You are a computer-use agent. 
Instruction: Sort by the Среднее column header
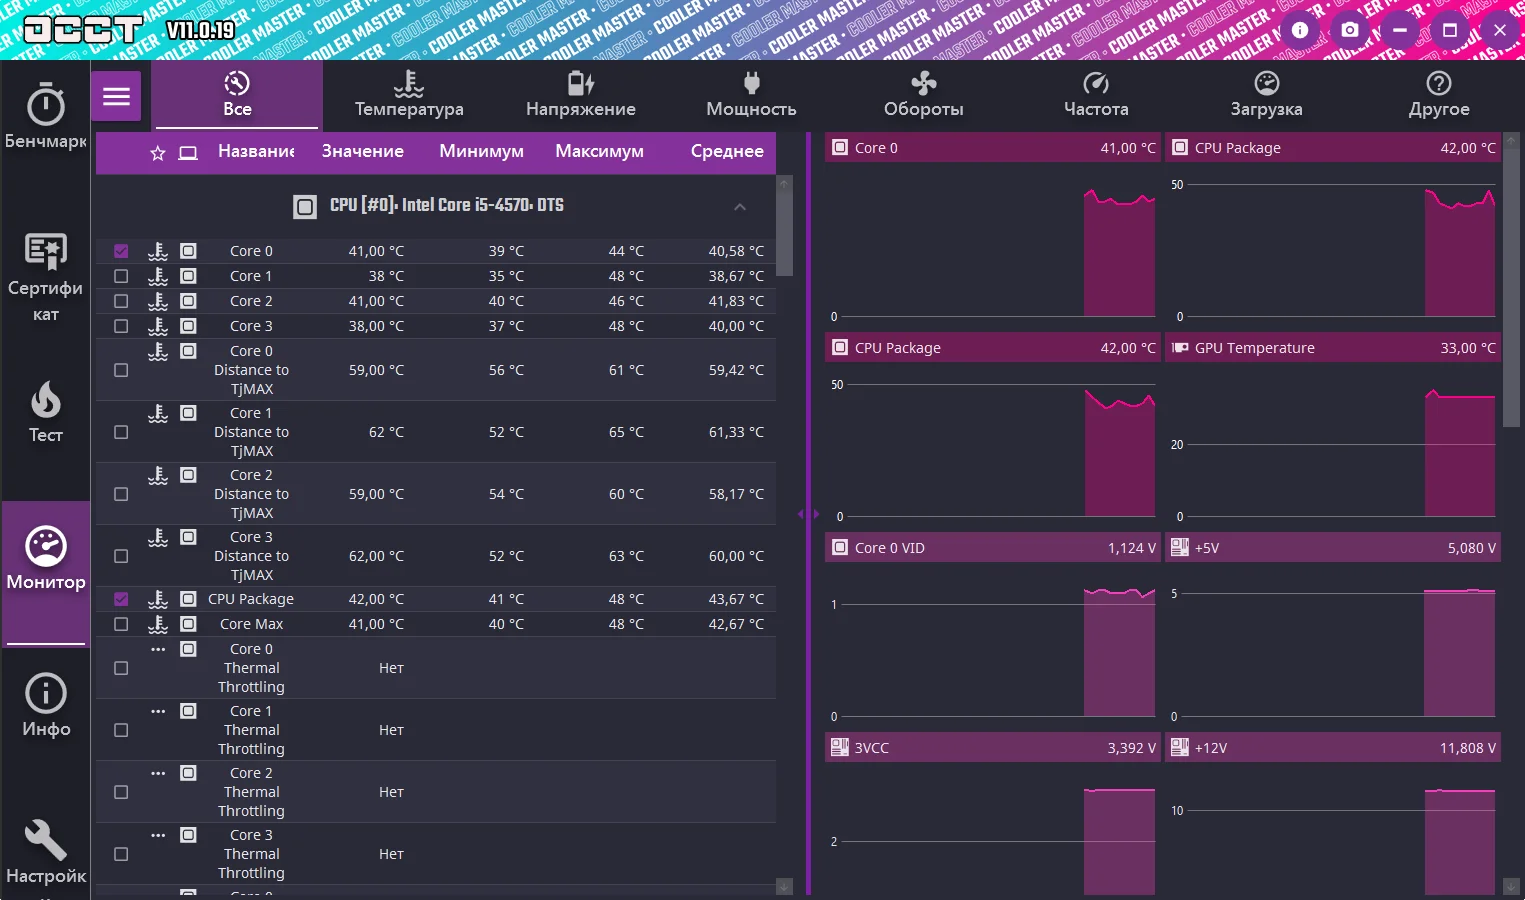click(x=727, y=152)
